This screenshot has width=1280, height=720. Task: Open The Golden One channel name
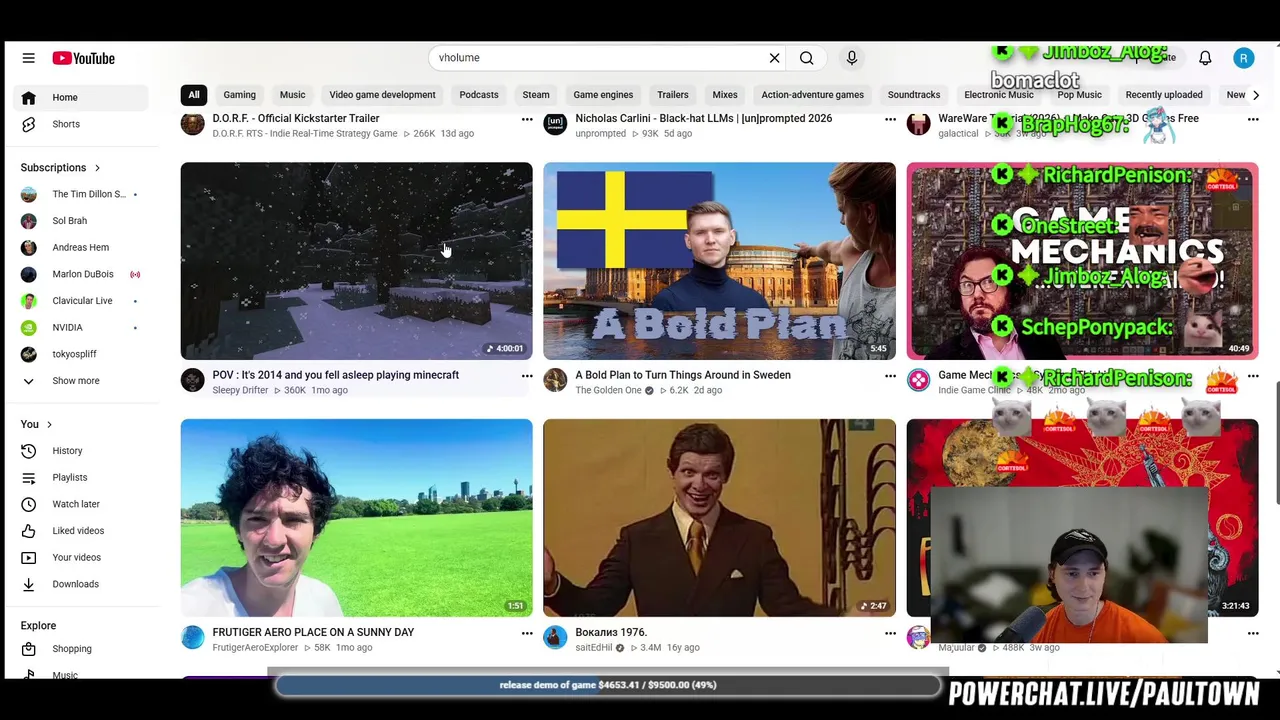coord(608,391)
